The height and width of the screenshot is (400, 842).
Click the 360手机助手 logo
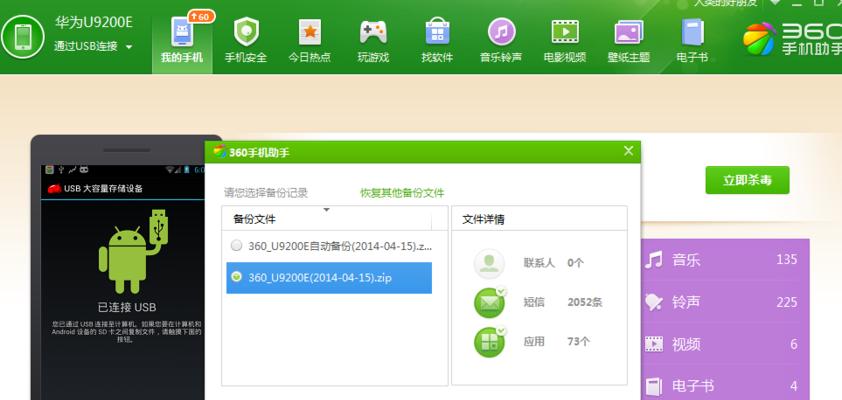pos(792,39)
